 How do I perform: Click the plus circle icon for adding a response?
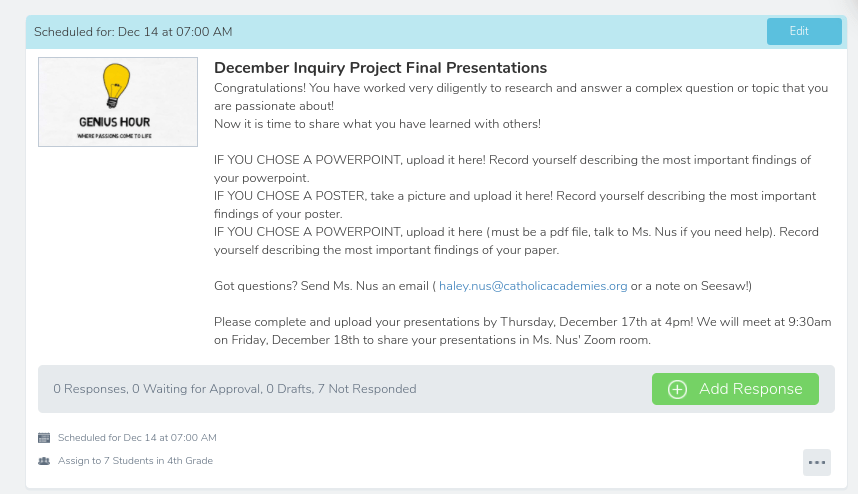[x=677, y=389]
